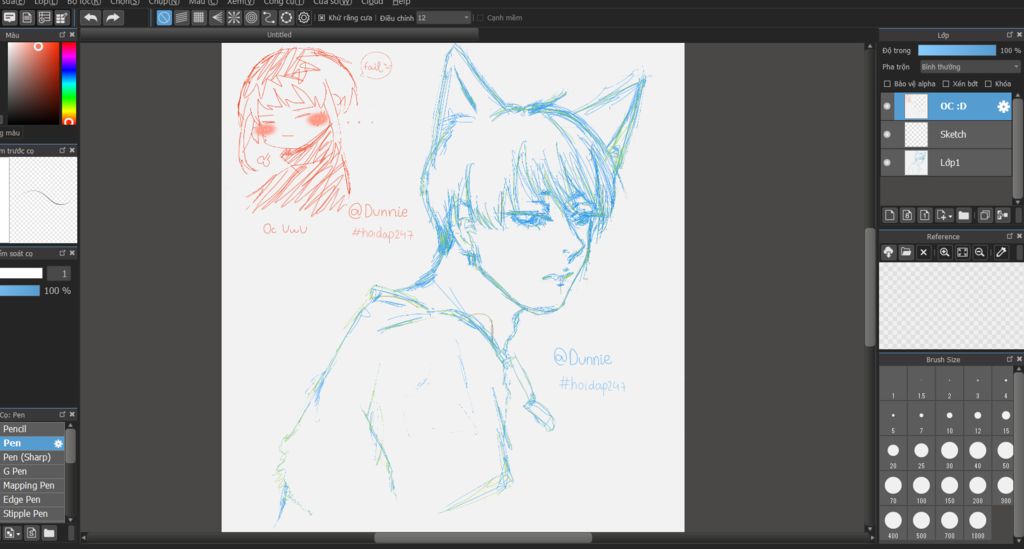Open the Điều chỉnh correction dropdown
This screenshot has width=1024, height=549.
click(443, 18)
